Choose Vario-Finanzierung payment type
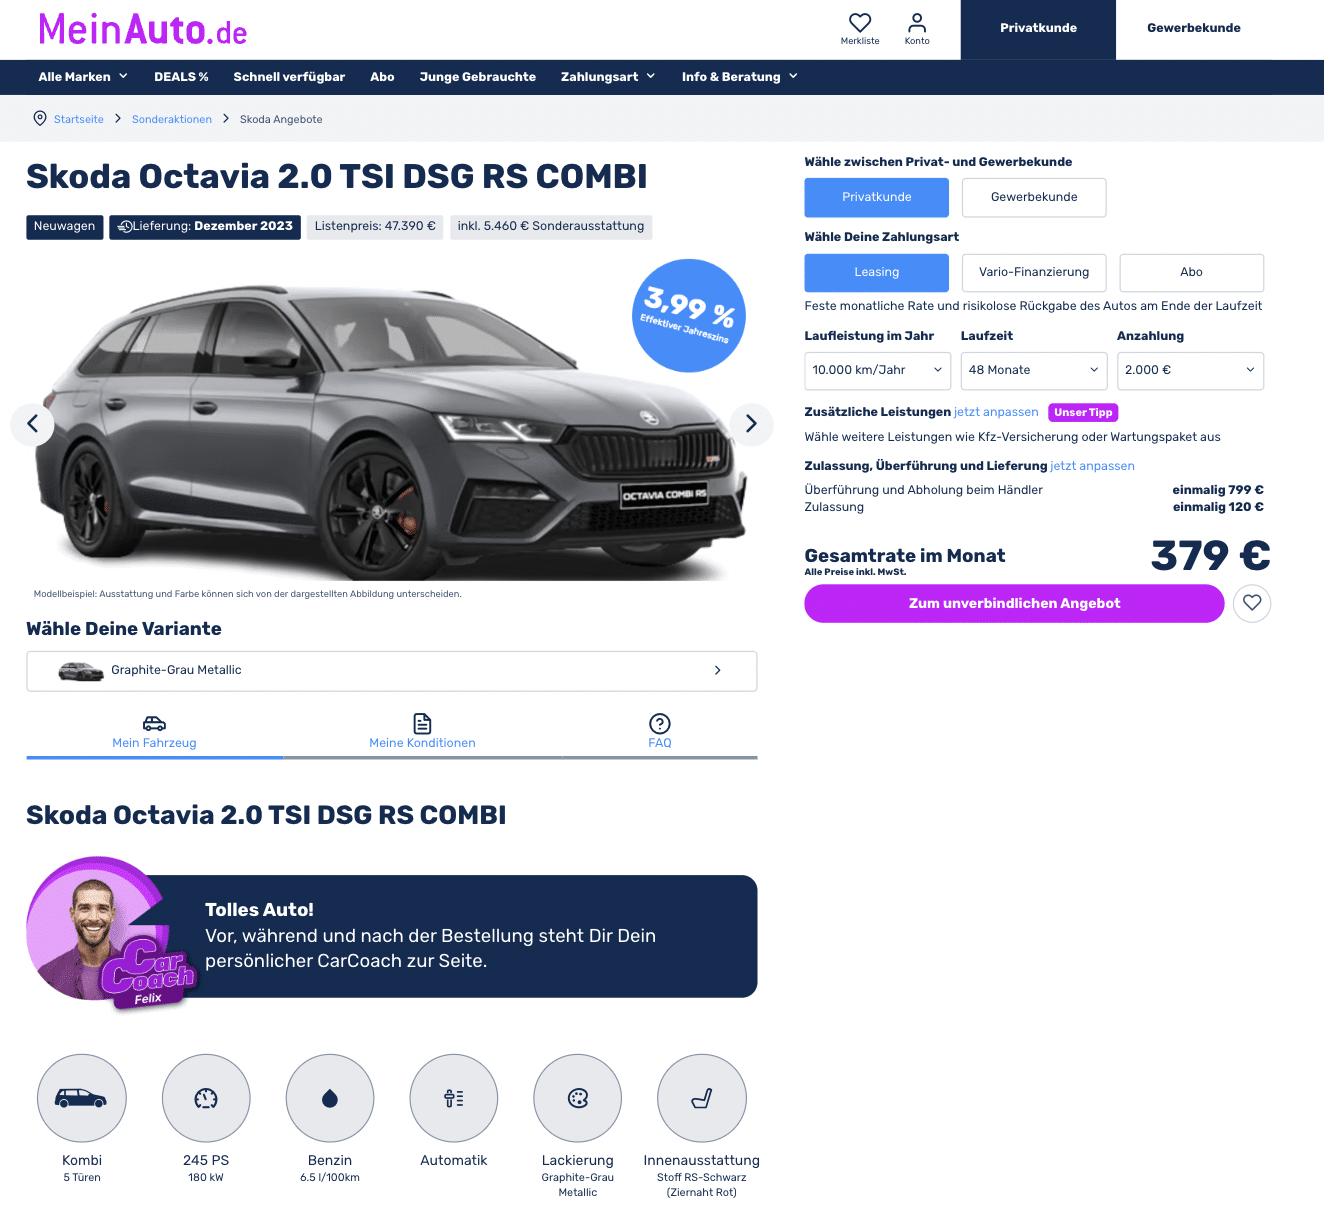Image resolution: width=1324 pixels, height=1212 pixels. [1034, 272]
